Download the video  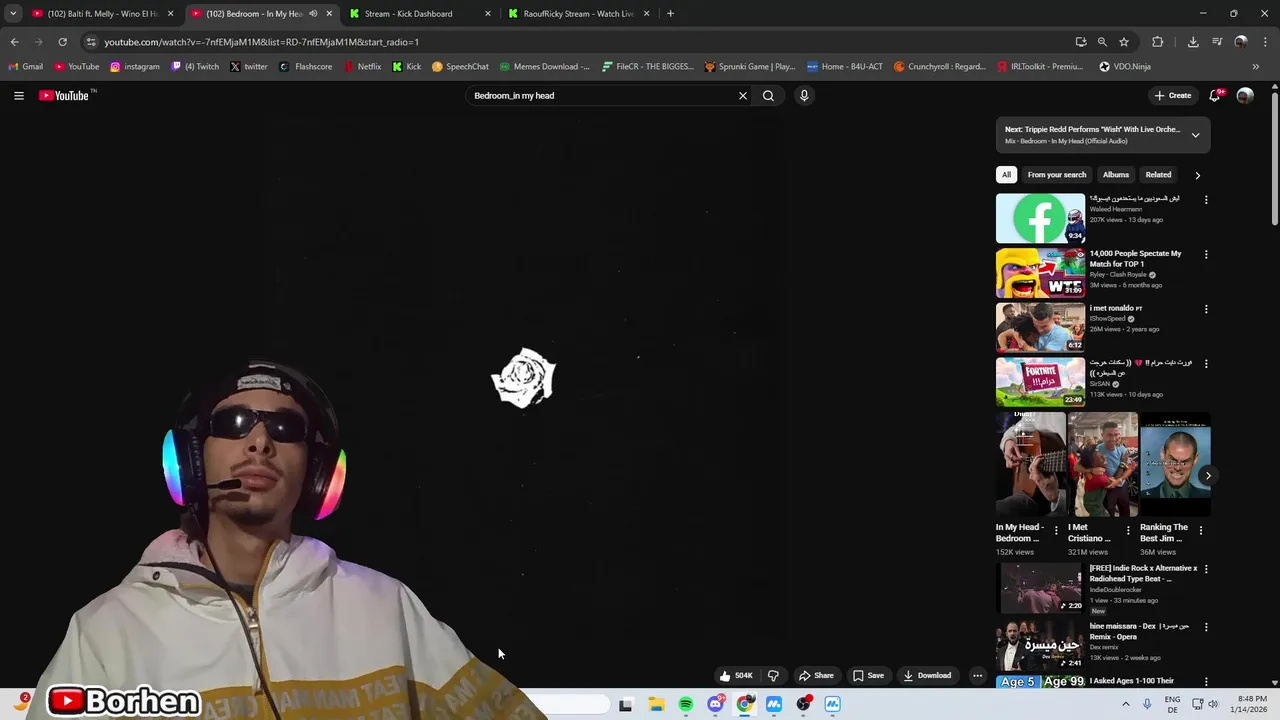[927, 676]
